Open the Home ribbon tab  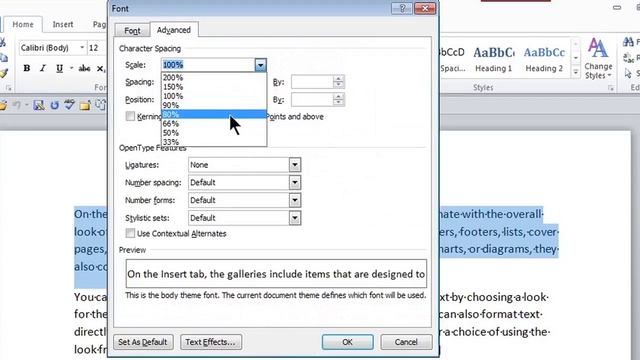(23, 24)
